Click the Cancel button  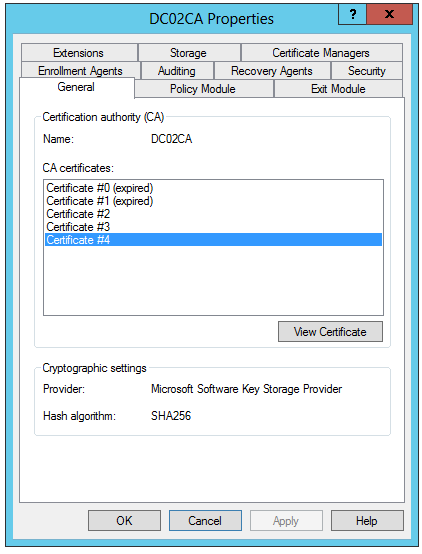205,520
